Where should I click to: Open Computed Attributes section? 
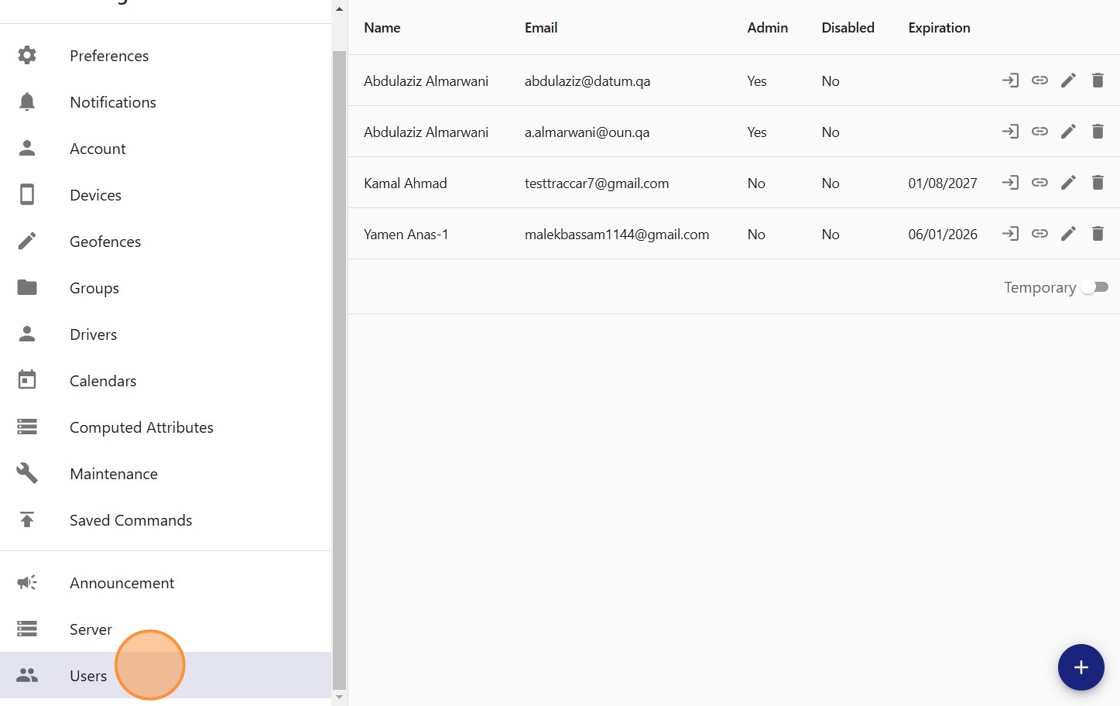click(x=141, y=427)
